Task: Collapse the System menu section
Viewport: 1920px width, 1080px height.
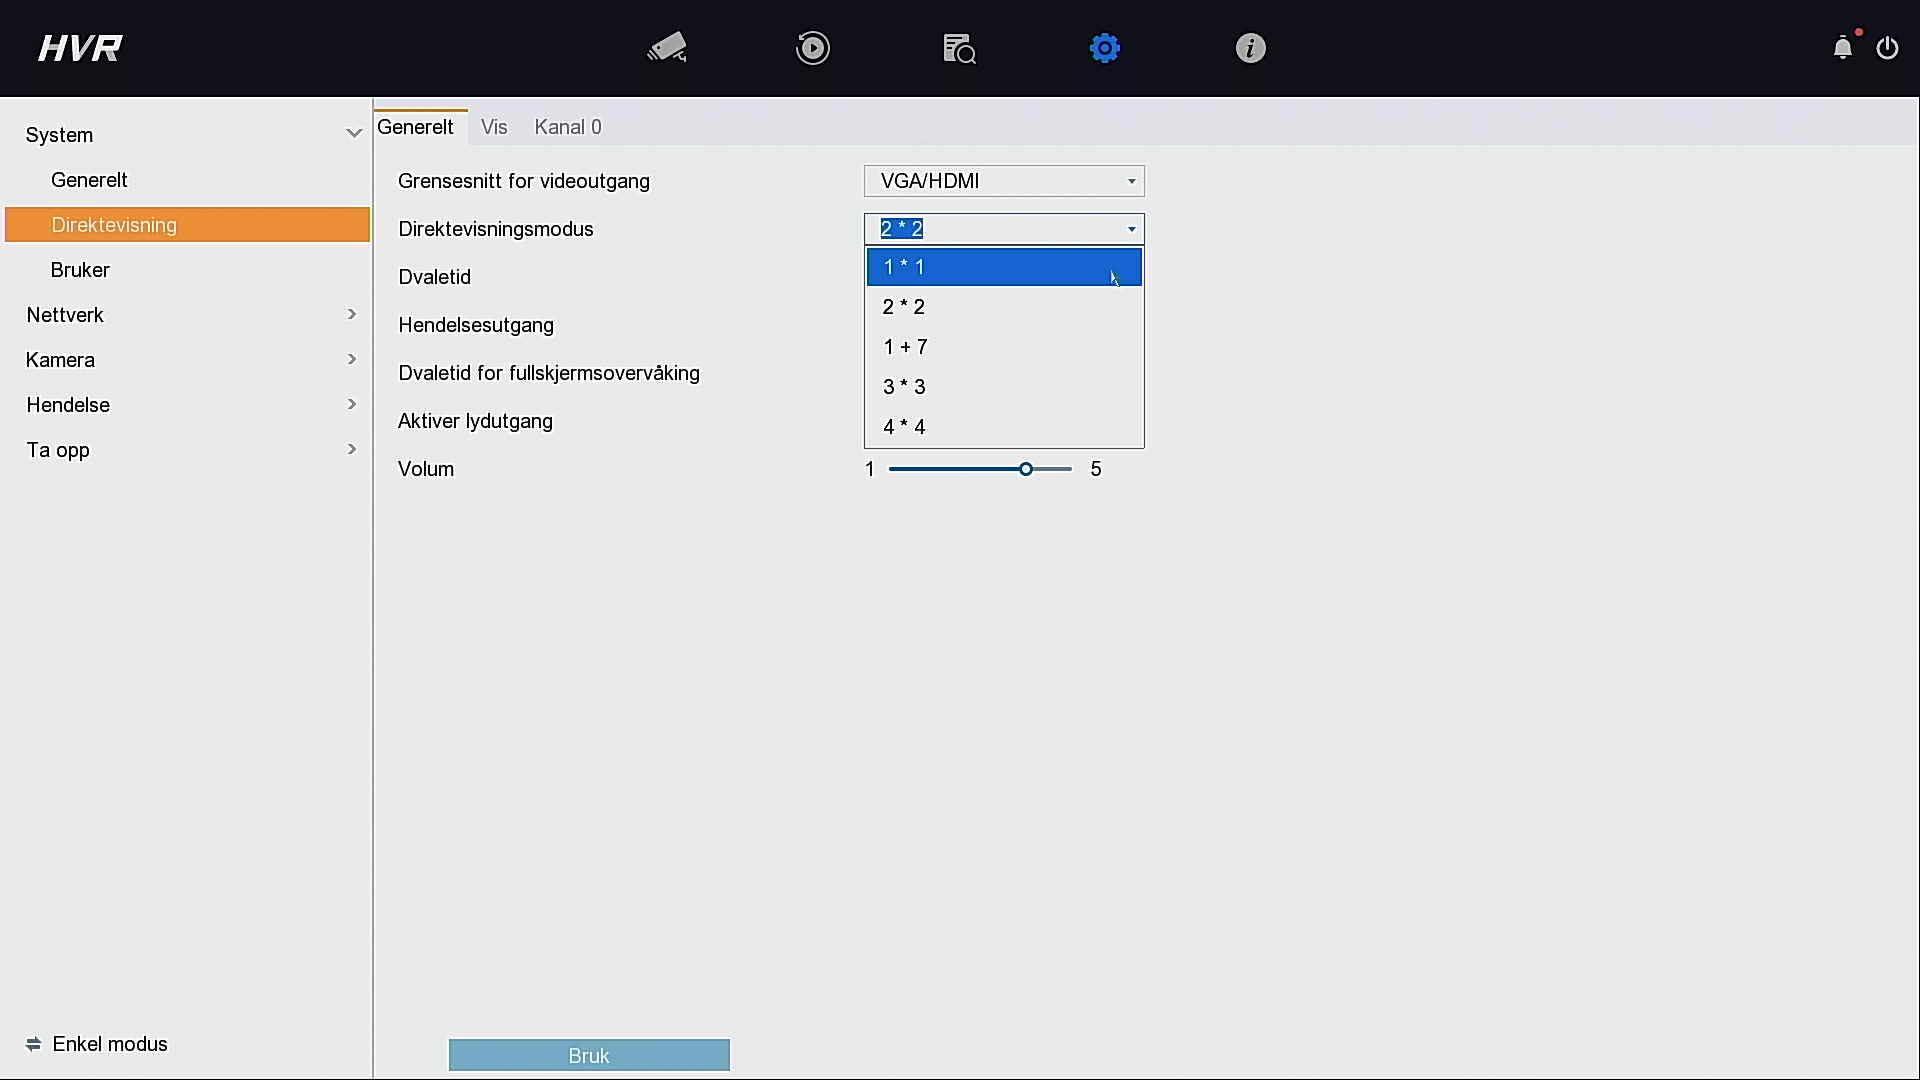Action: tap(353, 134)
